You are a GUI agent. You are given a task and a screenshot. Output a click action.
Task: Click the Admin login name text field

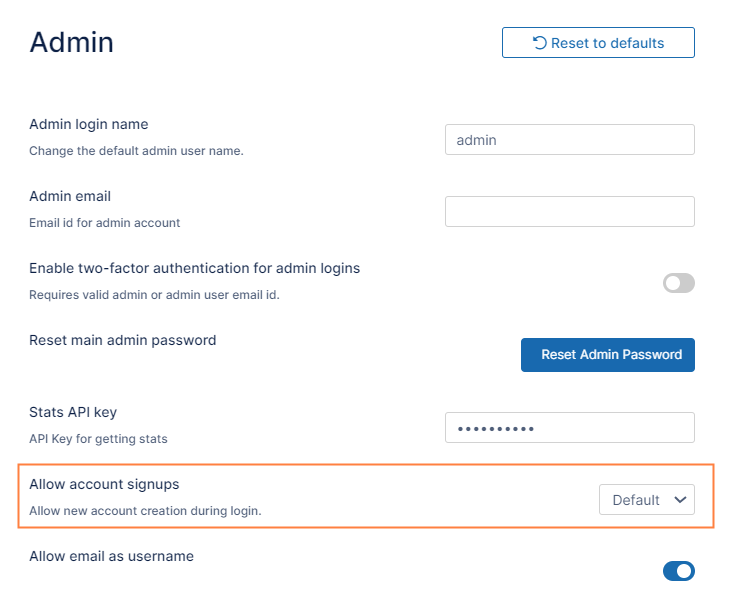pyautogui.click(x=569, y=140)
